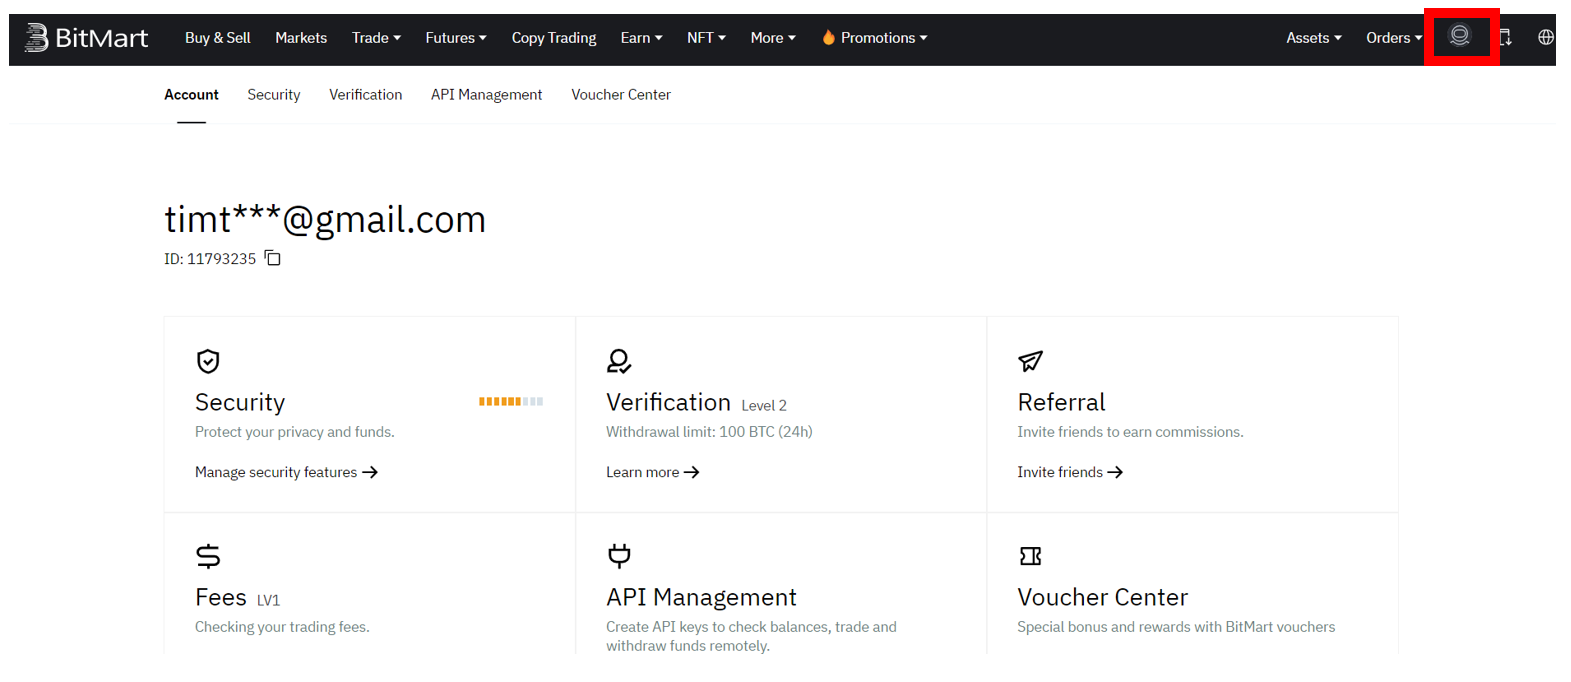Select the Account tab

pyautogui.click(x=191, y=95)
